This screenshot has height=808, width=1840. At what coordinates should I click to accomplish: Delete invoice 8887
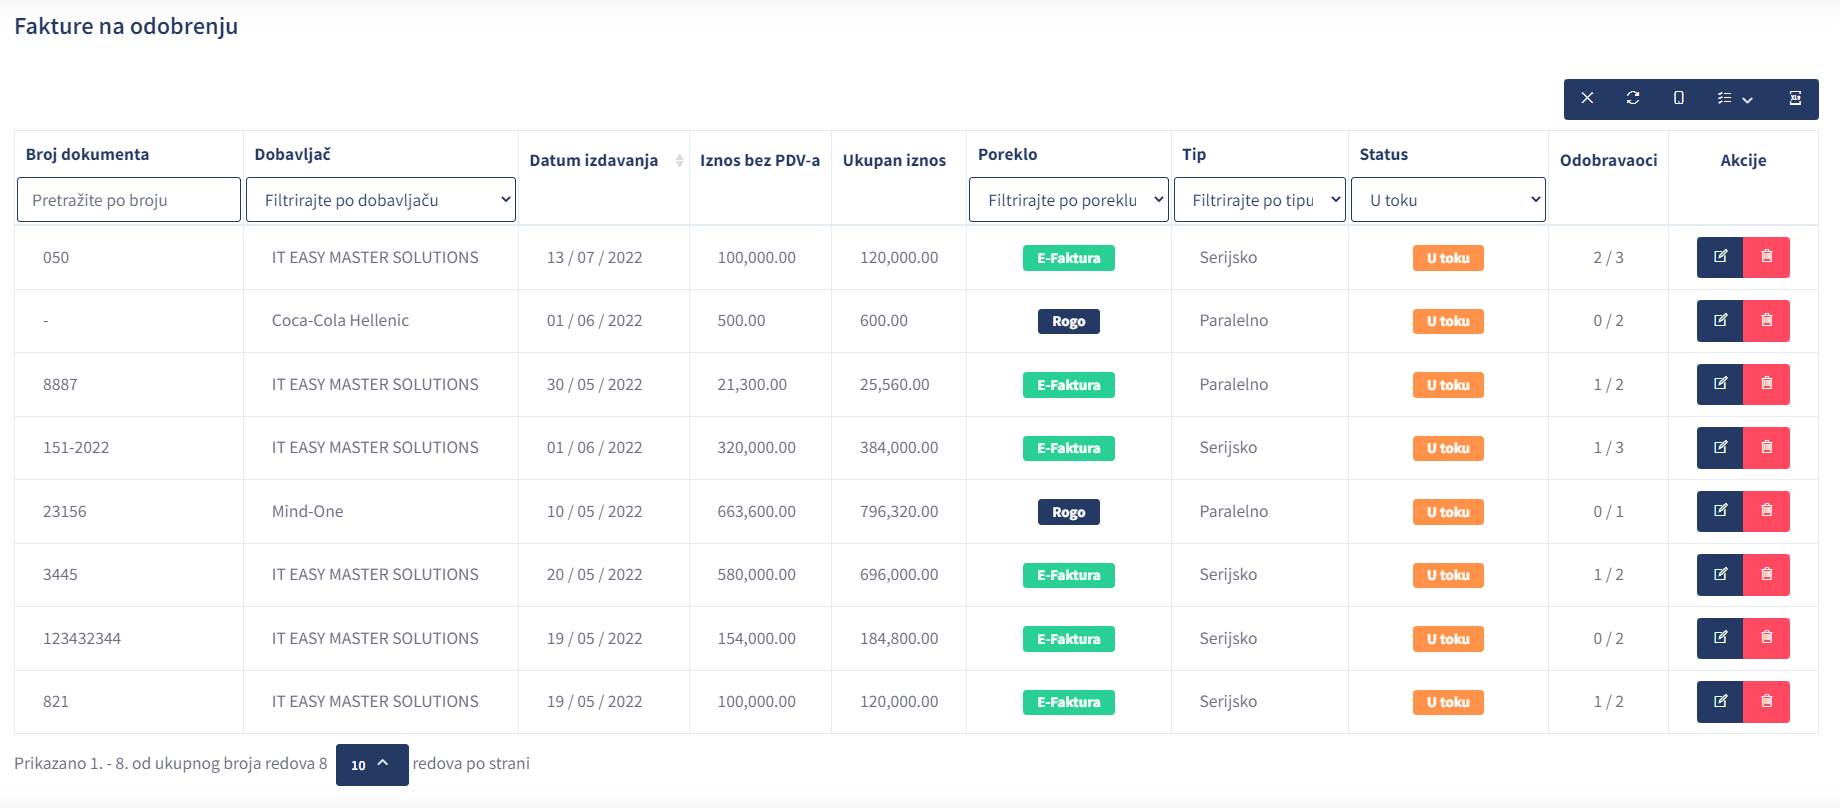click(x=1766, y=384)
